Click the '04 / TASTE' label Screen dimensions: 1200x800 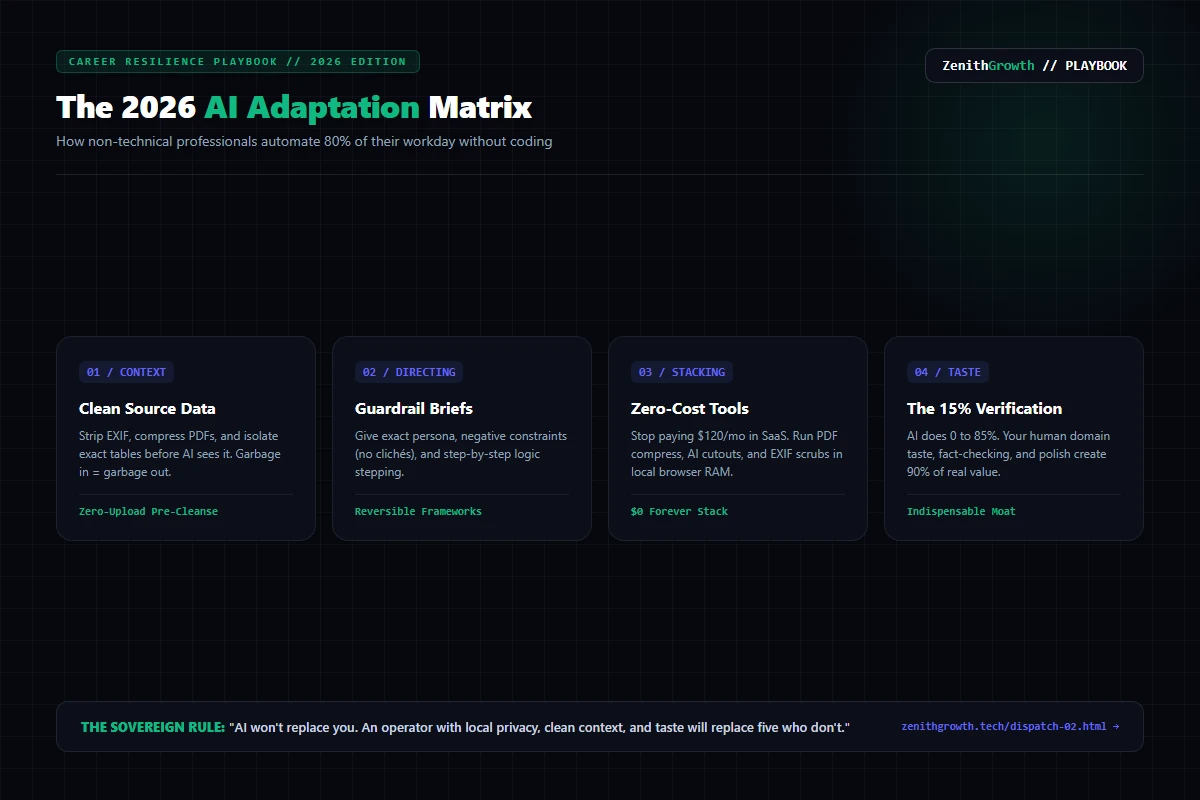coord(948,372)
